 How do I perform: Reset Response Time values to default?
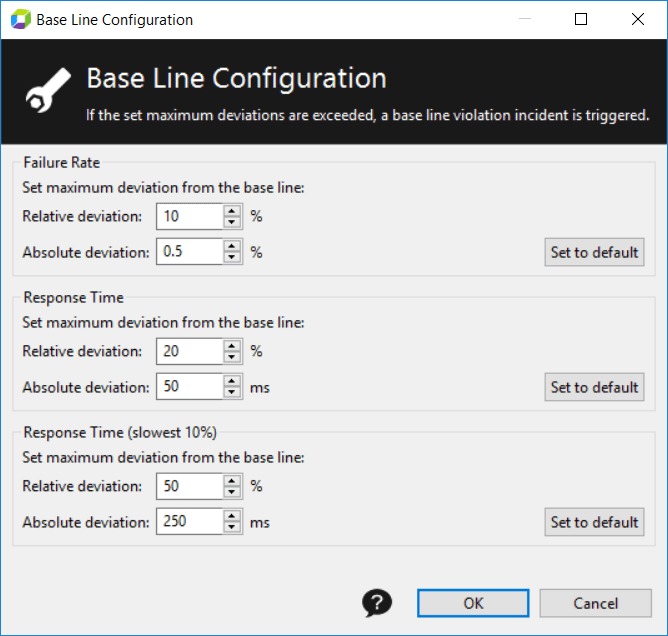coord(594,387)
